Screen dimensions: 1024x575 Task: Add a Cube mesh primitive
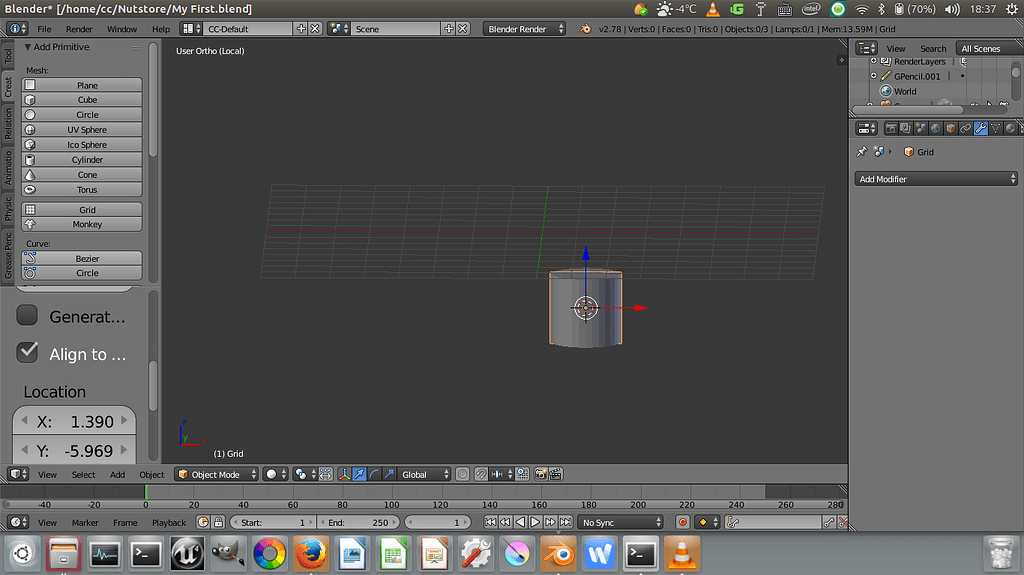coord(82,100)
